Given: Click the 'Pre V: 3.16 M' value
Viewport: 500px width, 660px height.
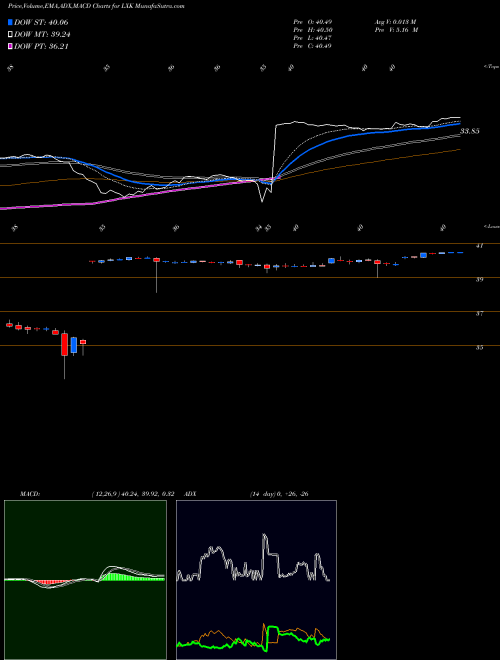Looking at the screenshot, I should [x=396, y=30].
